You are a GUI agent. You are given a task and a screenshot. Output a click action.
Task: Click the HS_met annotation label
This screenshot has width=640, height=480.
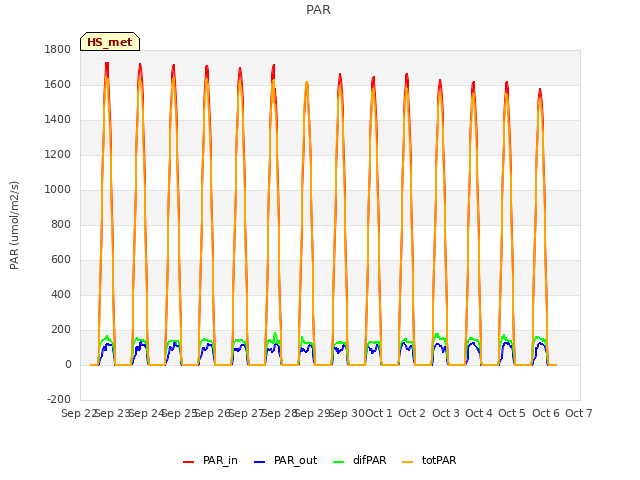click(110, 42)
